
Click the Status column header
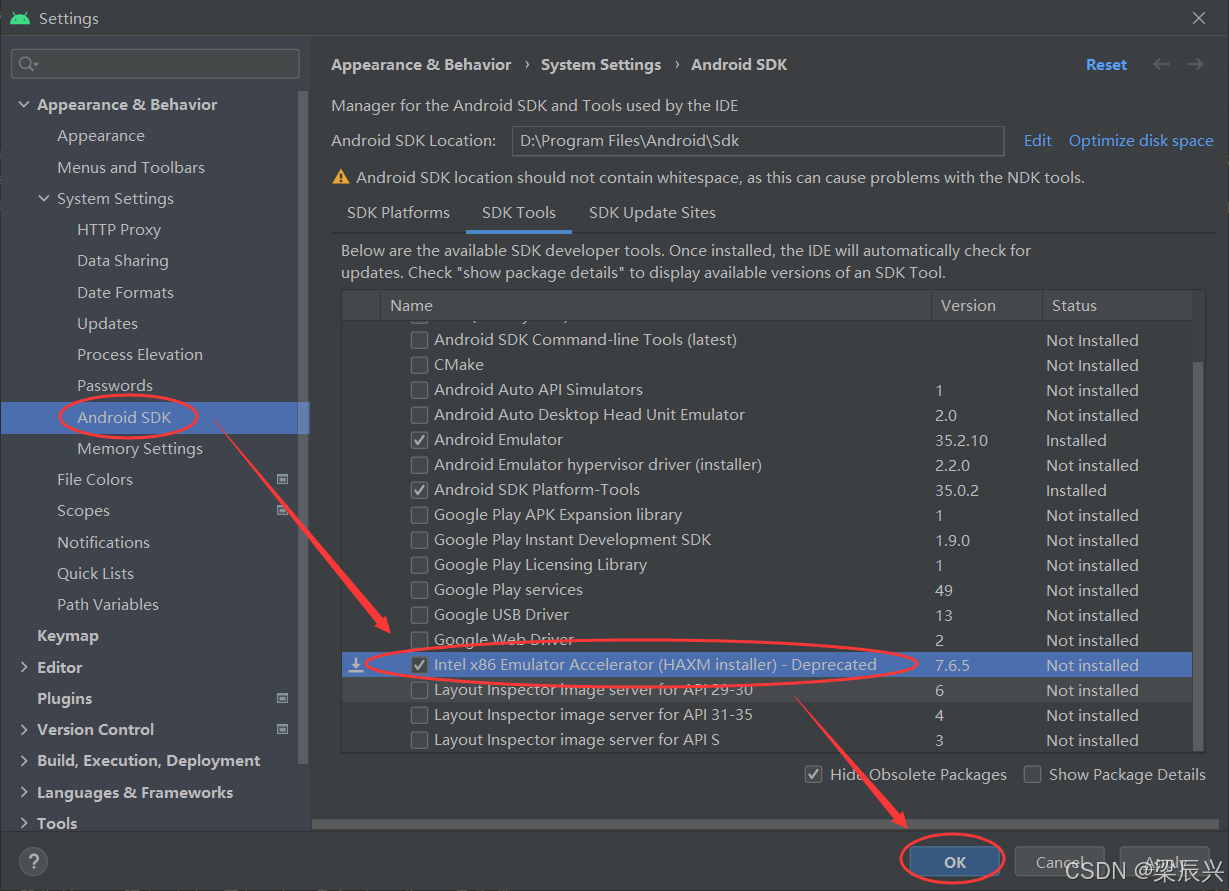(x=1116, y=306)
